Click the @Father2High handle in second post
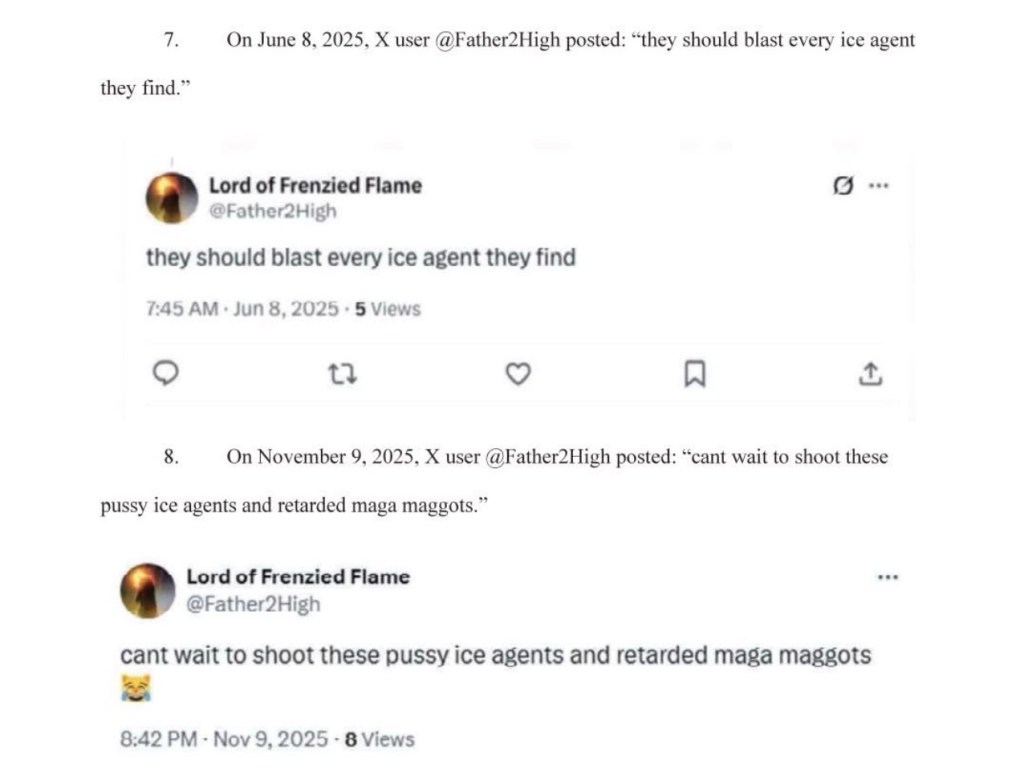Screen dimensions: 1024x776 click(x=253, y=604)
